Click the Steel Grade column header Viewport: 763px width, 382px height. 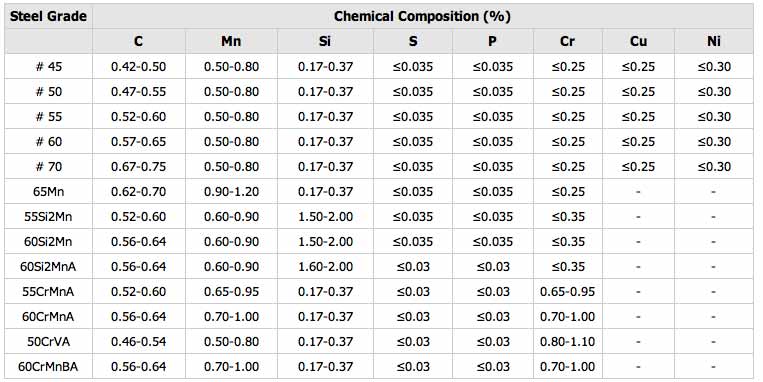(48, 17)
